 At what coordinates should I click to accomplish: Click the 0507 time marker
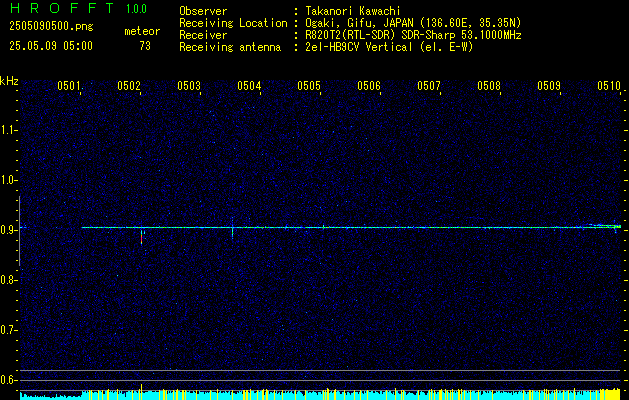429,85
